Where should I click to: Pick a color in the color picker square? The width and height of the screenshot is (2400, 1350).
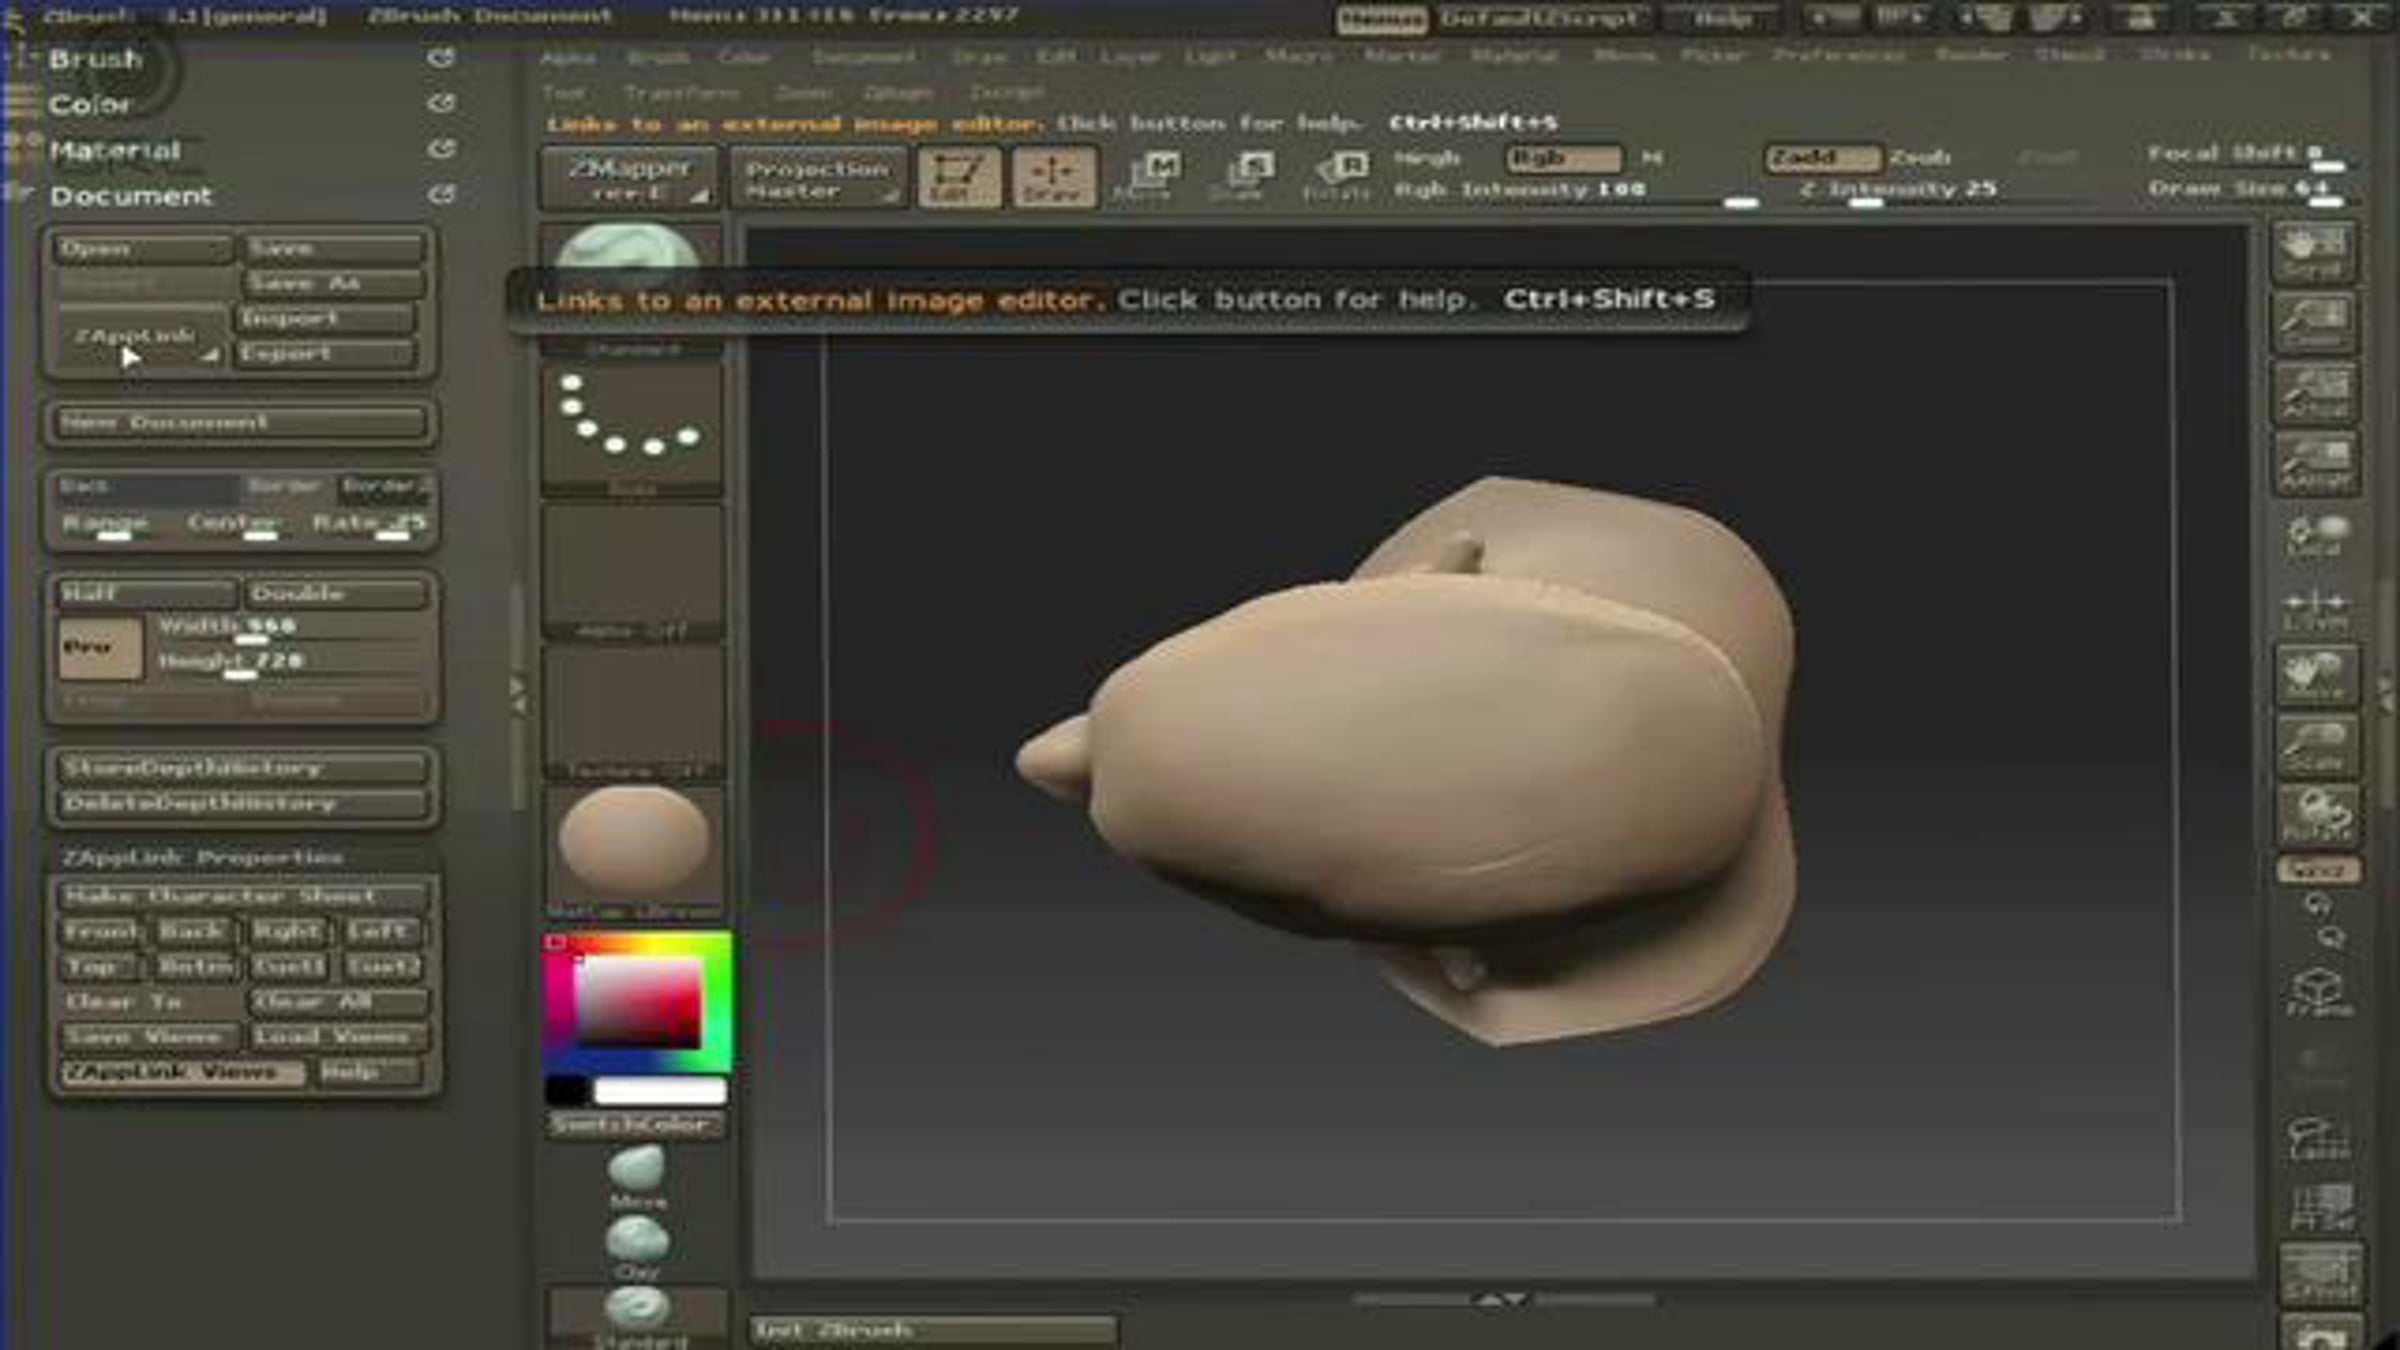[x=637, y=1002]
